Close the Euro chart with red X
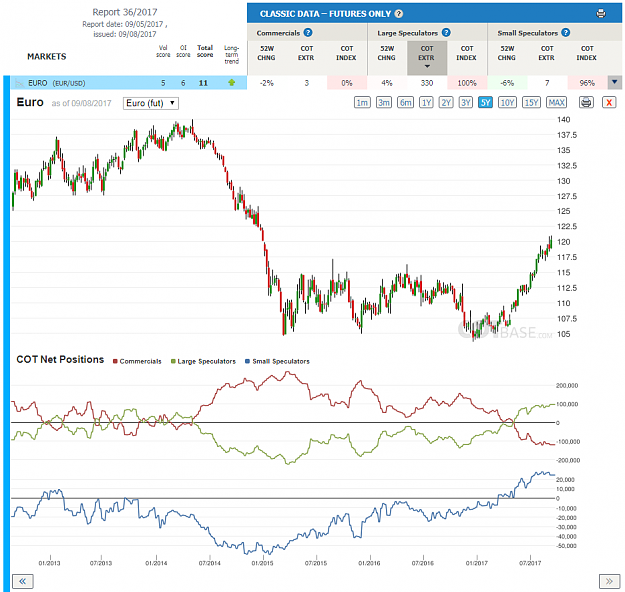625x592 pixels. (x=609, y=102)
